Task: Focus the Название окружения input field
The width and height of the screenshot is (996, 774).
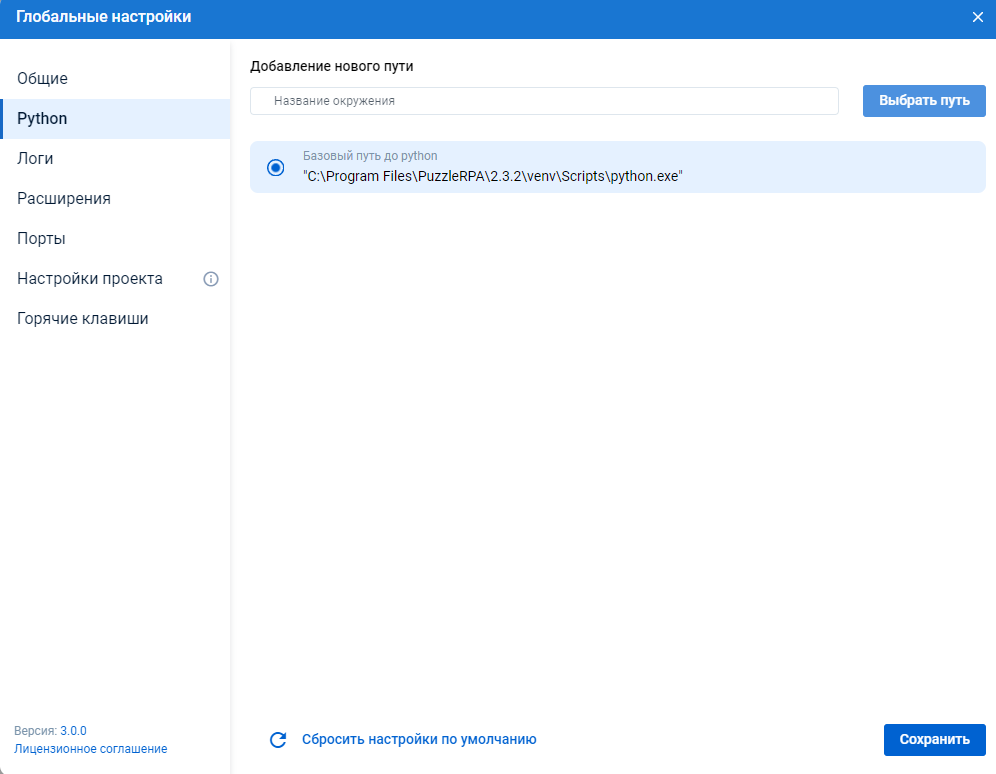Action: [x=544, y=101]
